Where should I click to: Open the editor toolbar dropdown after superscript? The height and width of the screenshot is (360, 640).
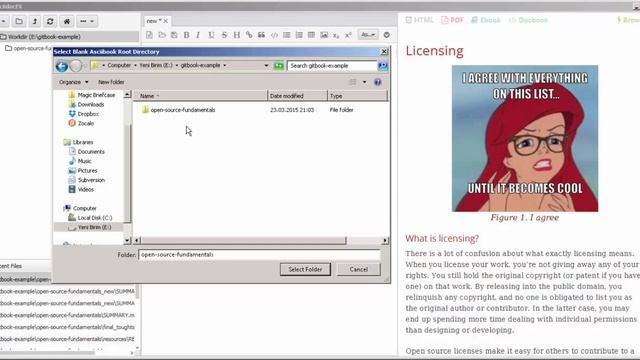click(x=368, y=35)
